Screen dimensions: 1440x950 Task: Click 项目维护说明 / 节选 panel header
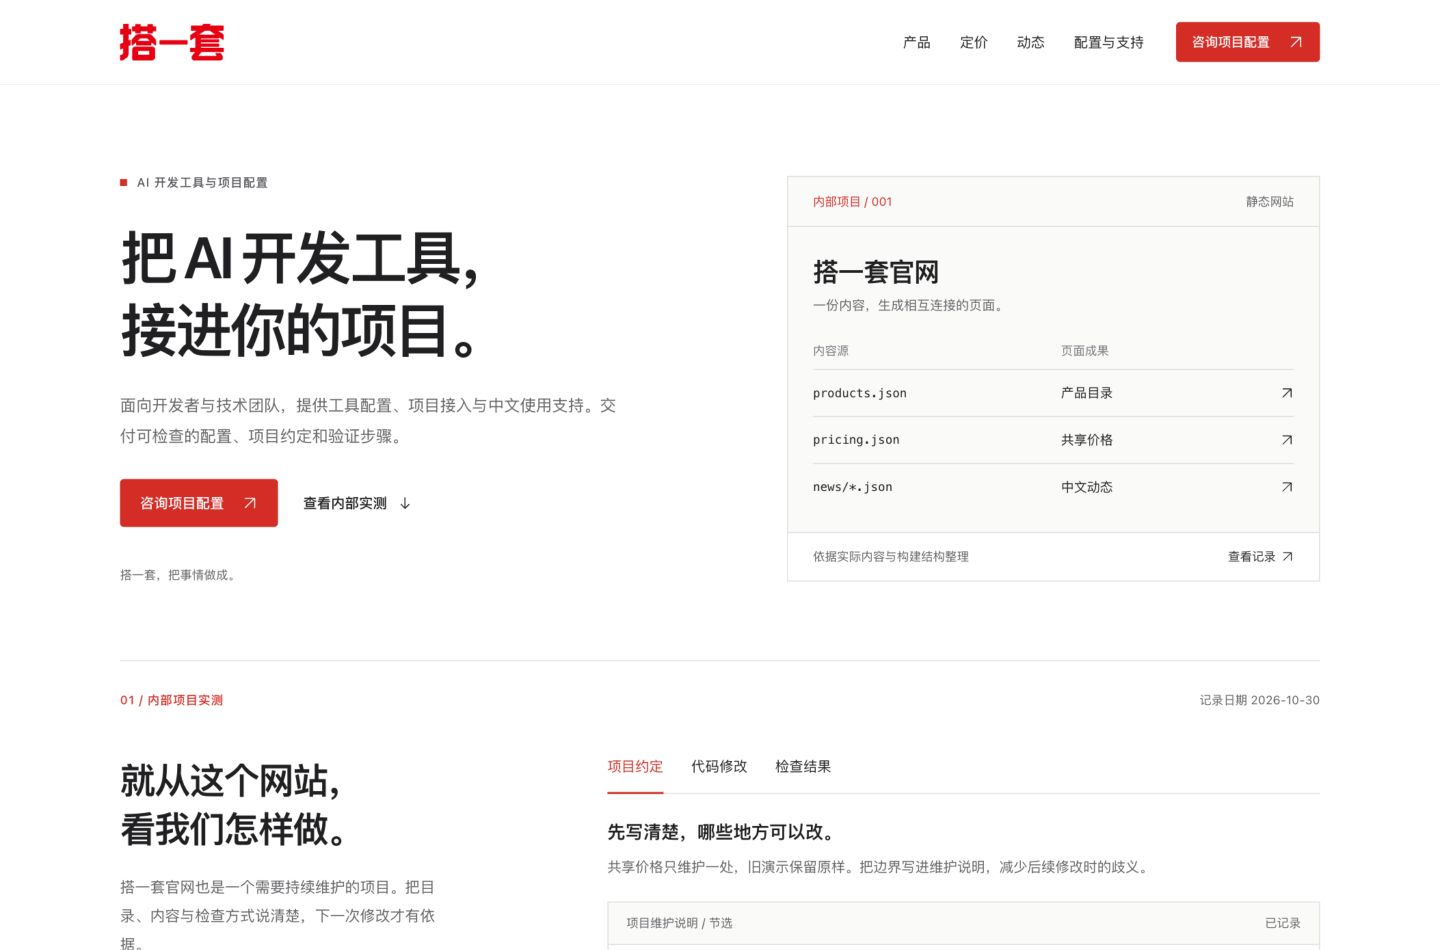[680, 923]
